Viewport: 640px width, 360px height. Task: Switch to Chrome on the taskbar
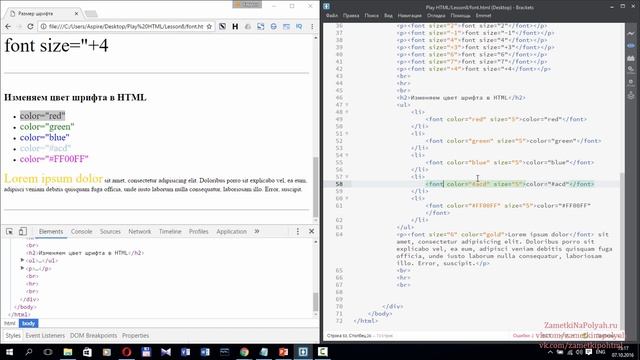[x=244, y=352]
